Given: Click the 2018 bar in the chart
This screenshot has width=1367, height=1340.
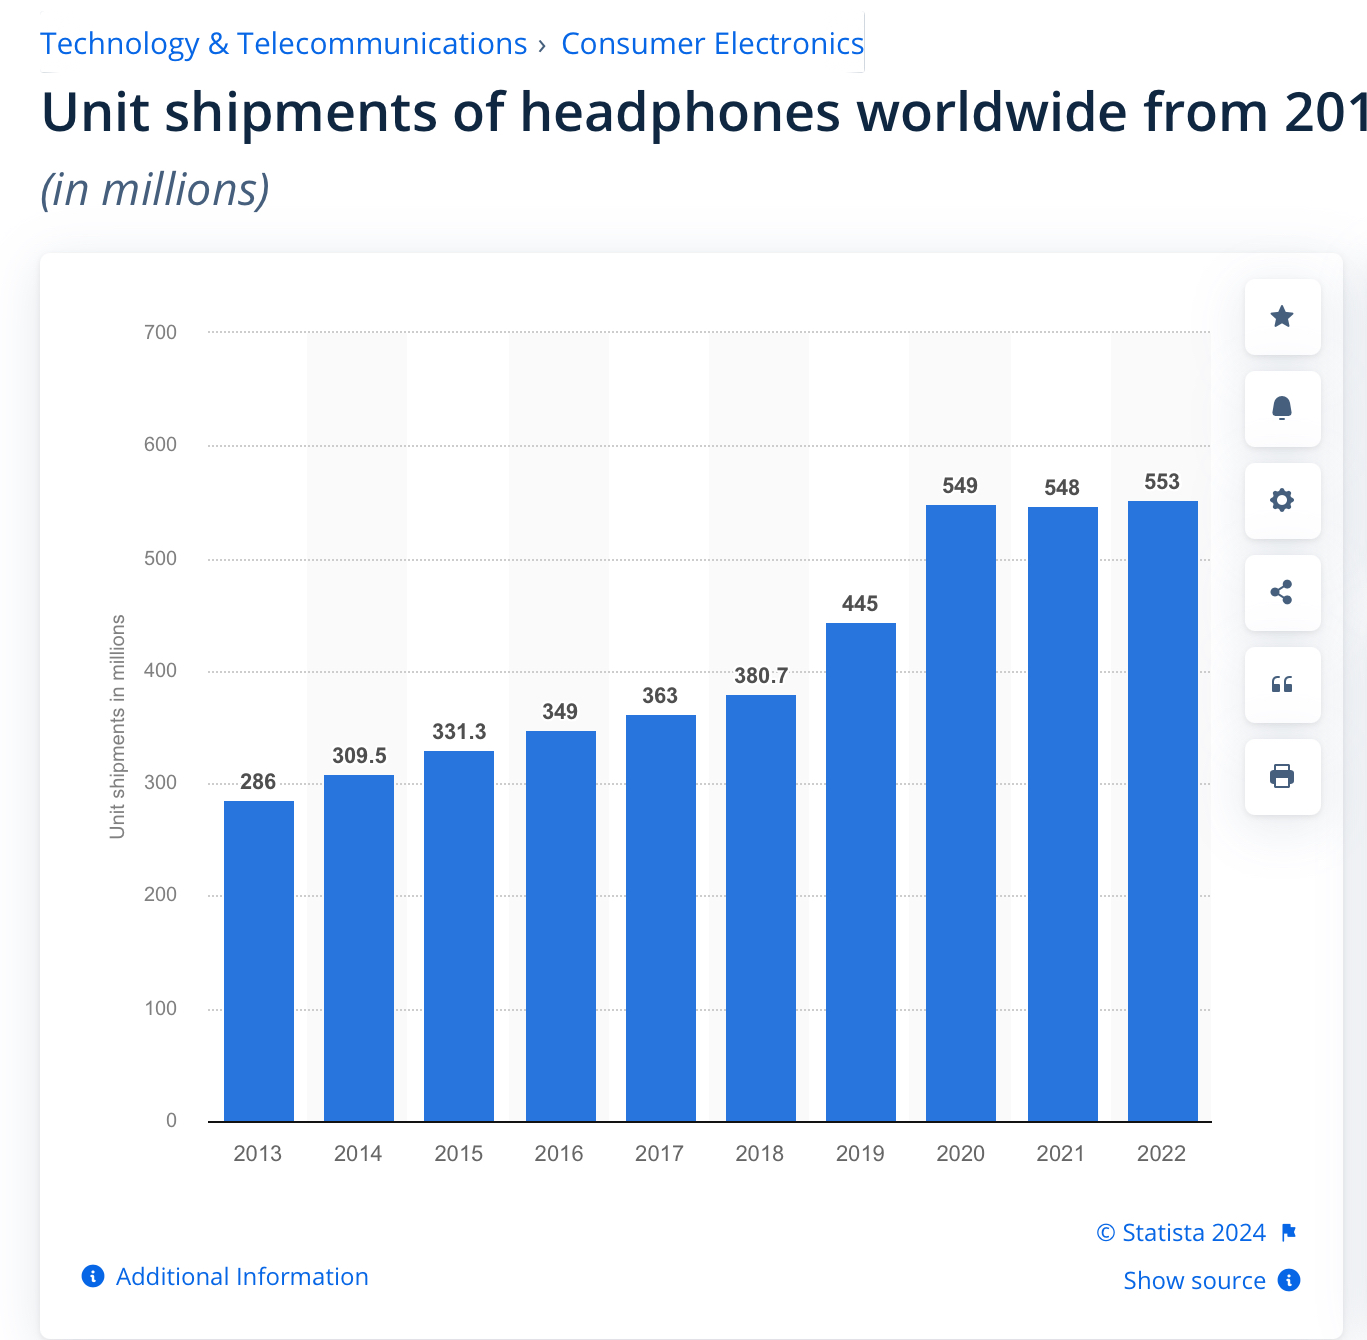Looking at the screenshot, I should [x=761, y=908].
